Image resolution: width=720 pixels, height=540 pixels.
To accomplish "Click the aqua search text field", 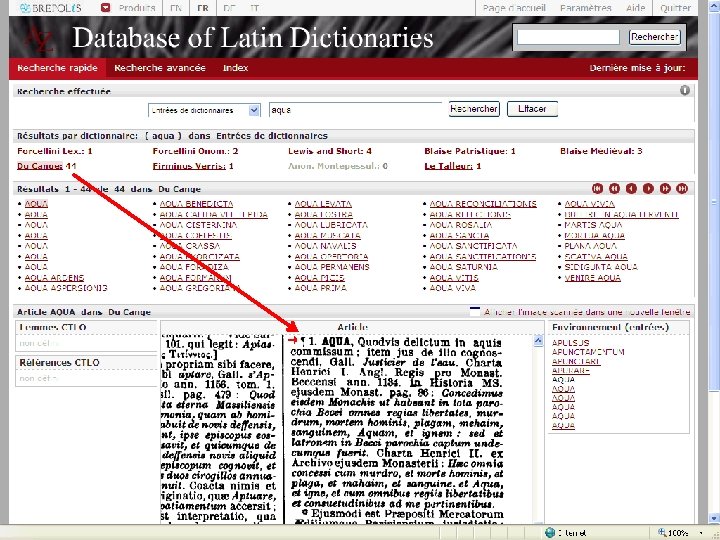I will tap(355, 110).
